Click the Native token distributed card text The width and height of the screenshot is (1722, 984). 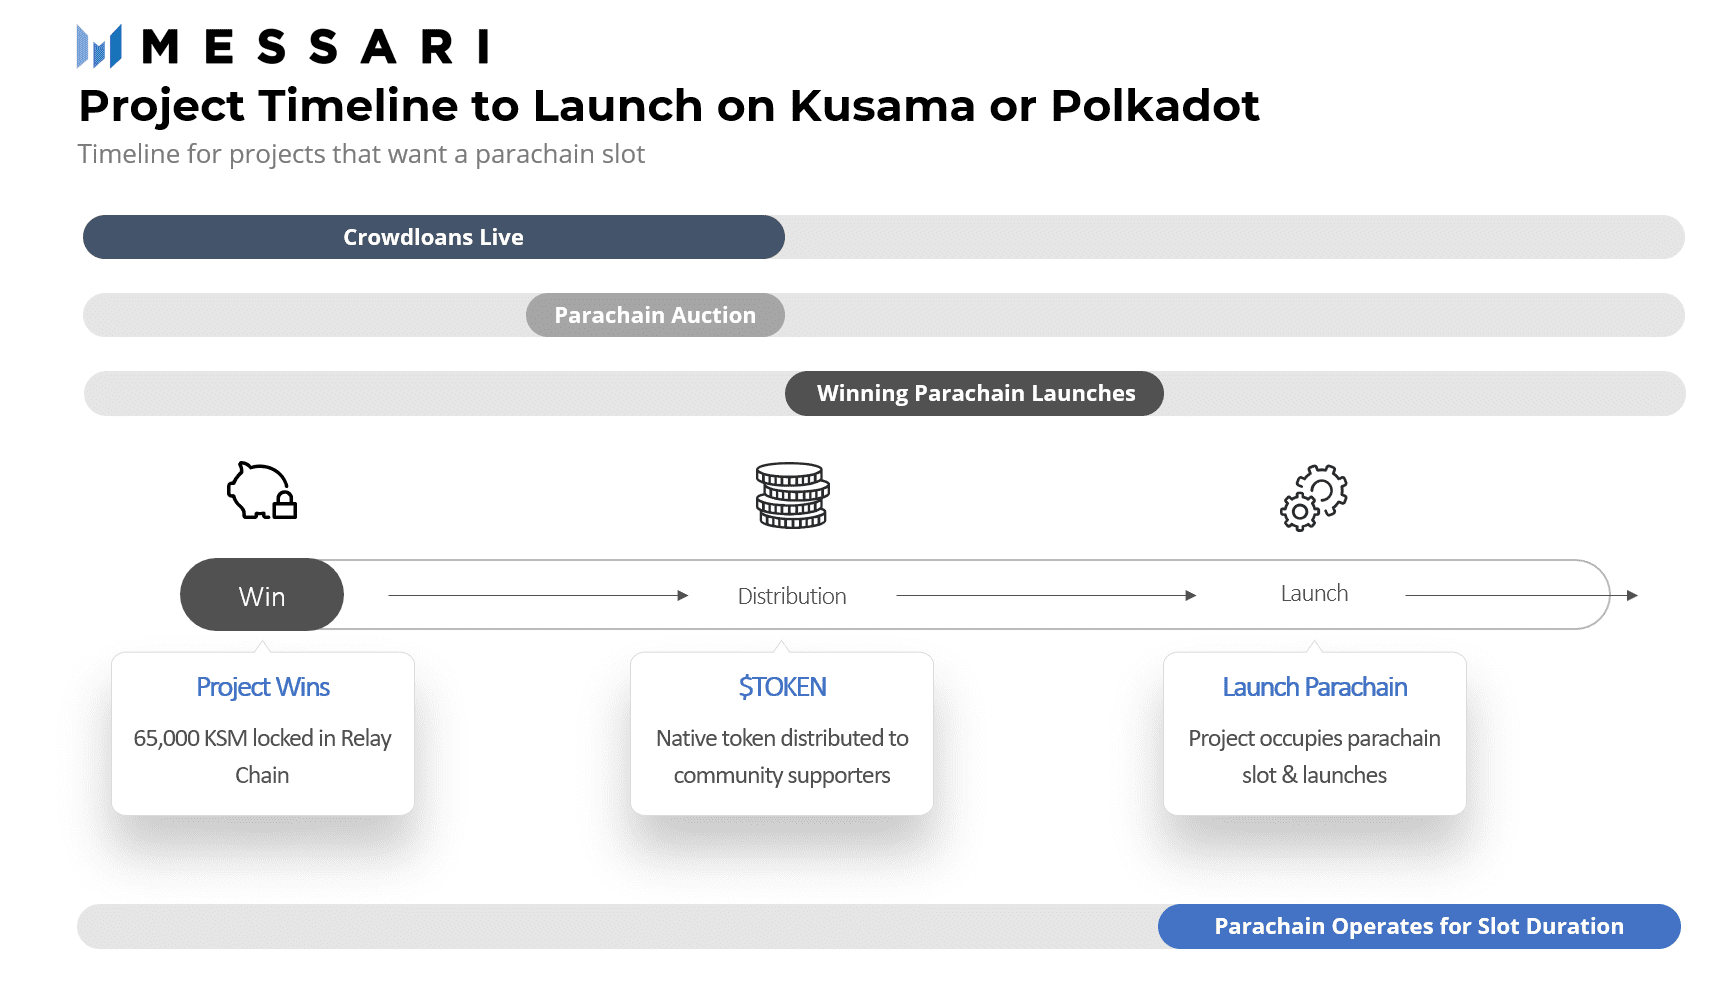[782, 756]
